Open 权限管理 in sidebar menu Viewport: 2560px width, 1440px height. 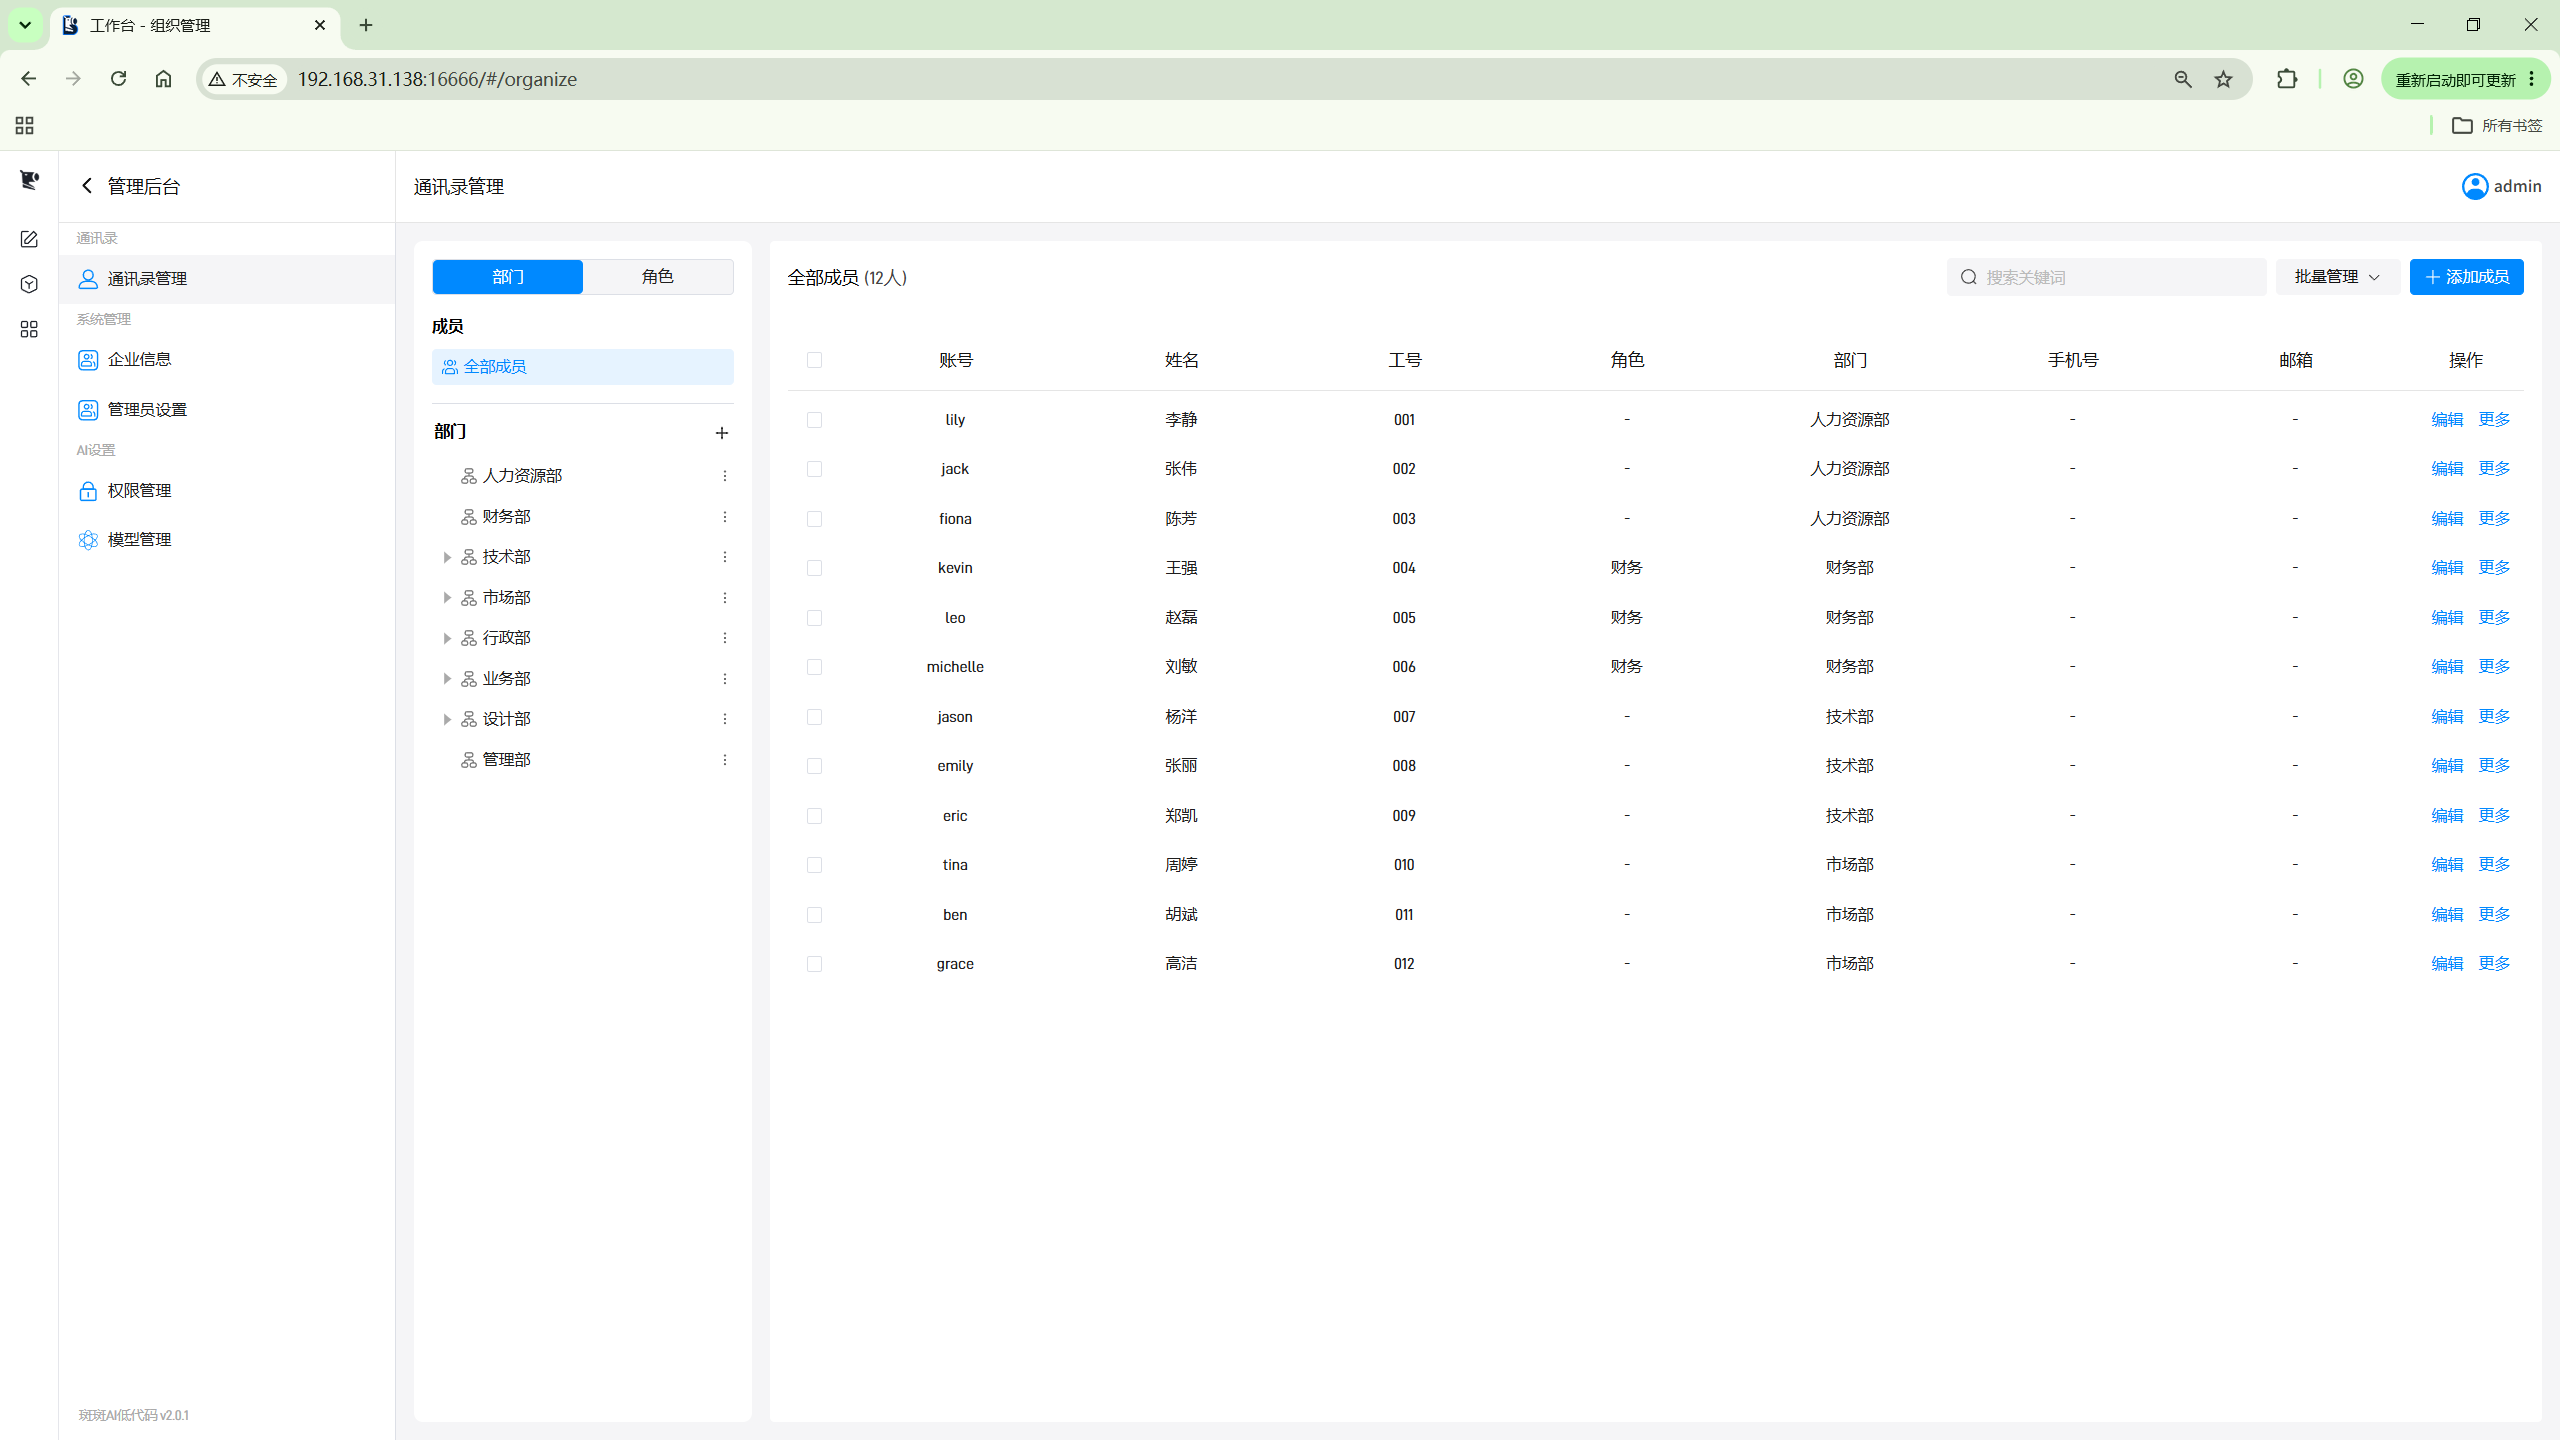[x=227, y=491]
